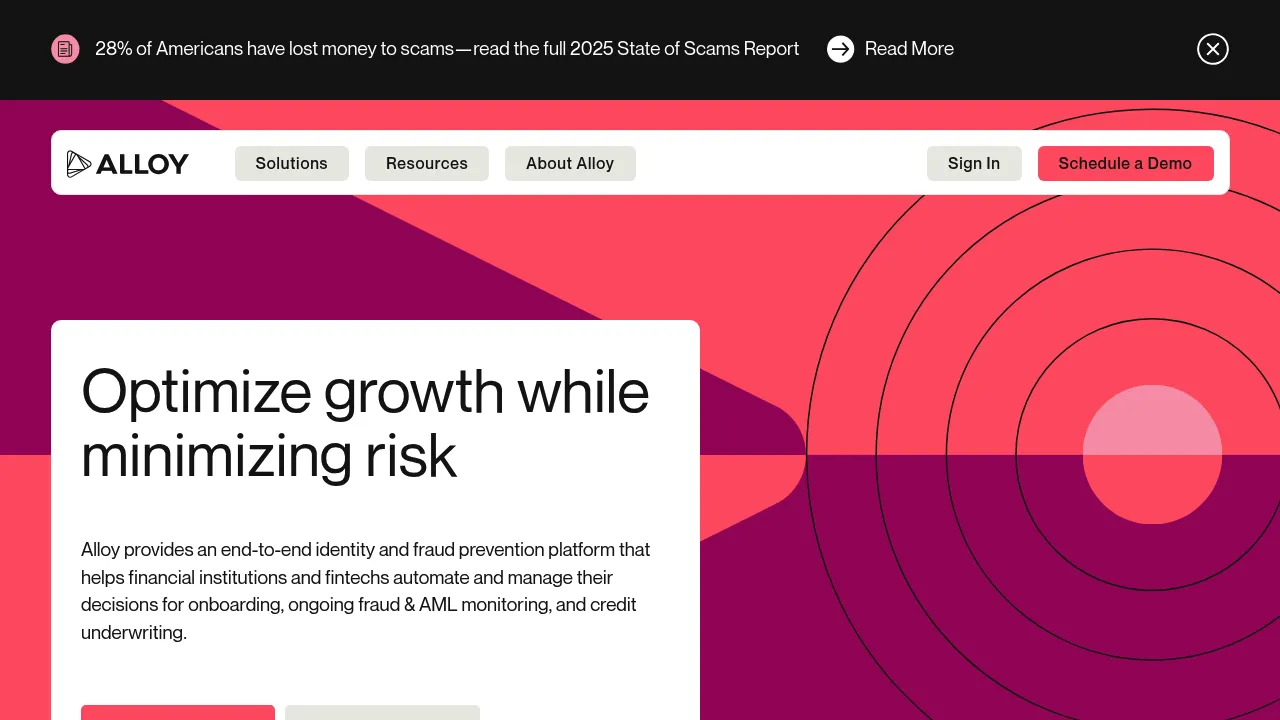Click the pink document icon in banner
Viewport: 1280px width, 720px height.
coord(65,49)
